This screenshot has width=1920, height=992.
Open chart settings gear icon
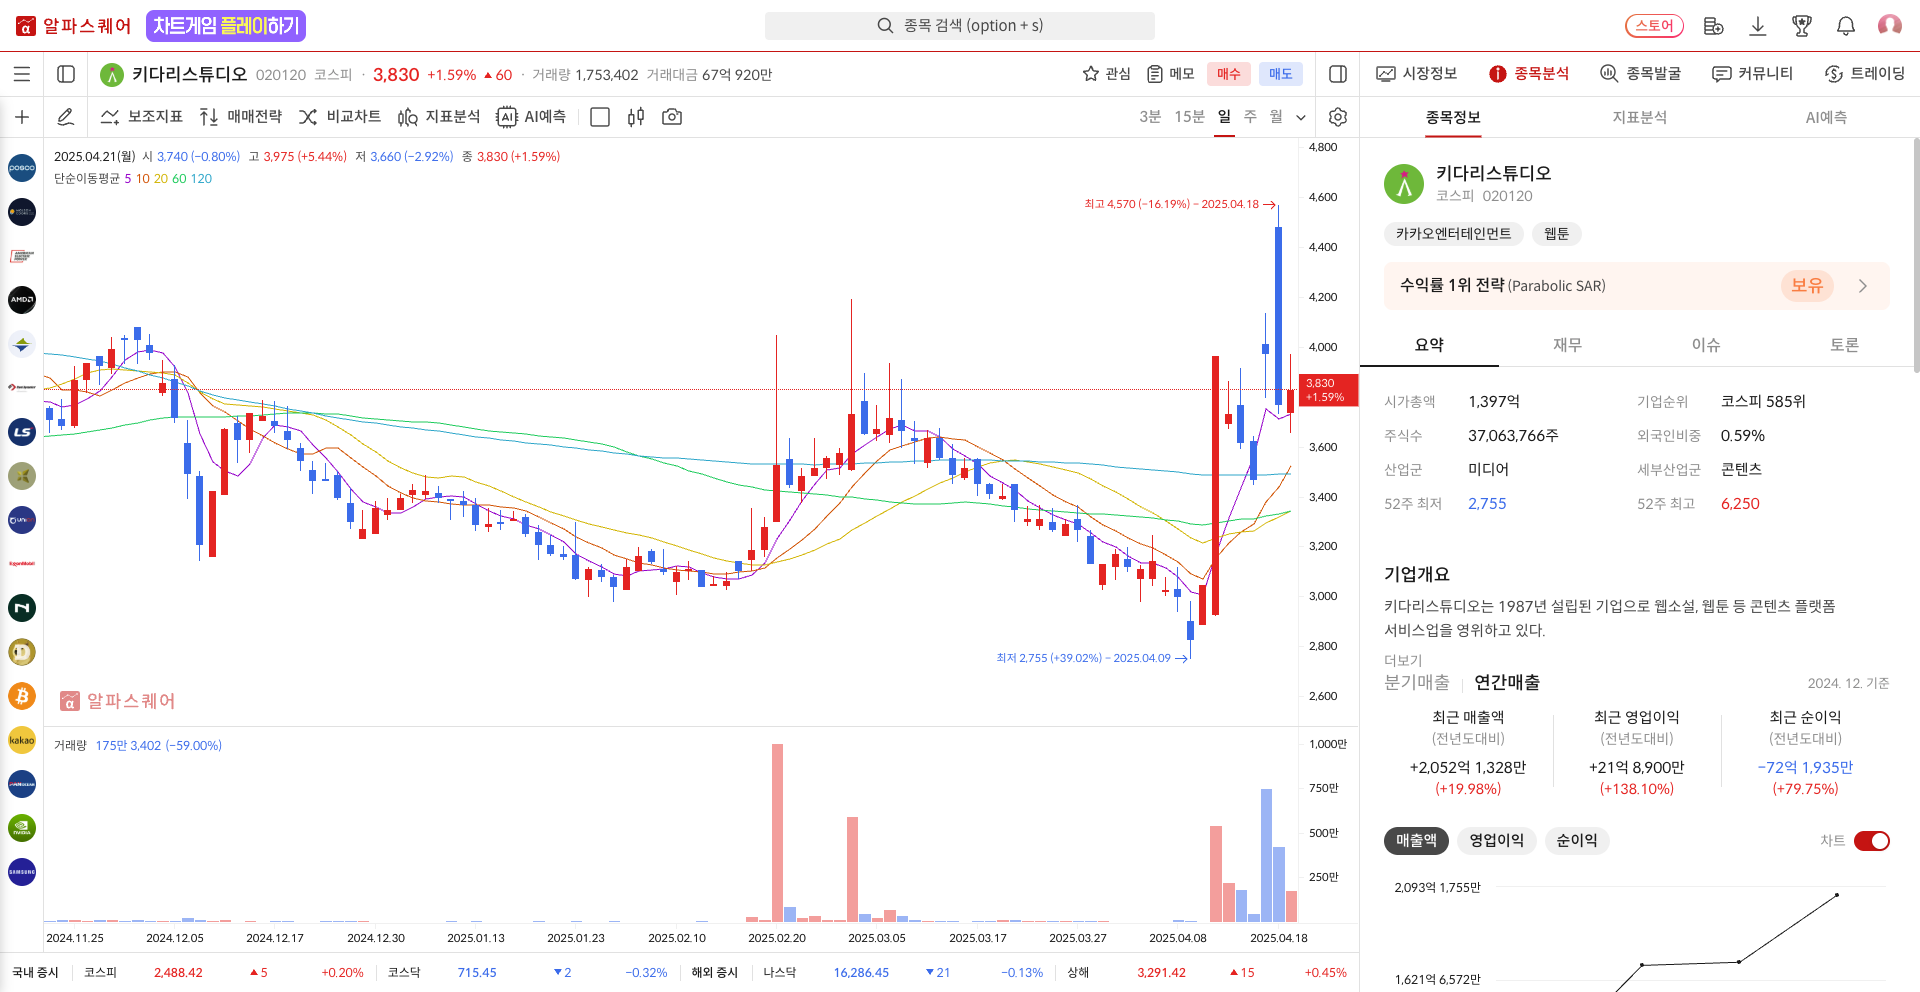[x=1338, y=117]
